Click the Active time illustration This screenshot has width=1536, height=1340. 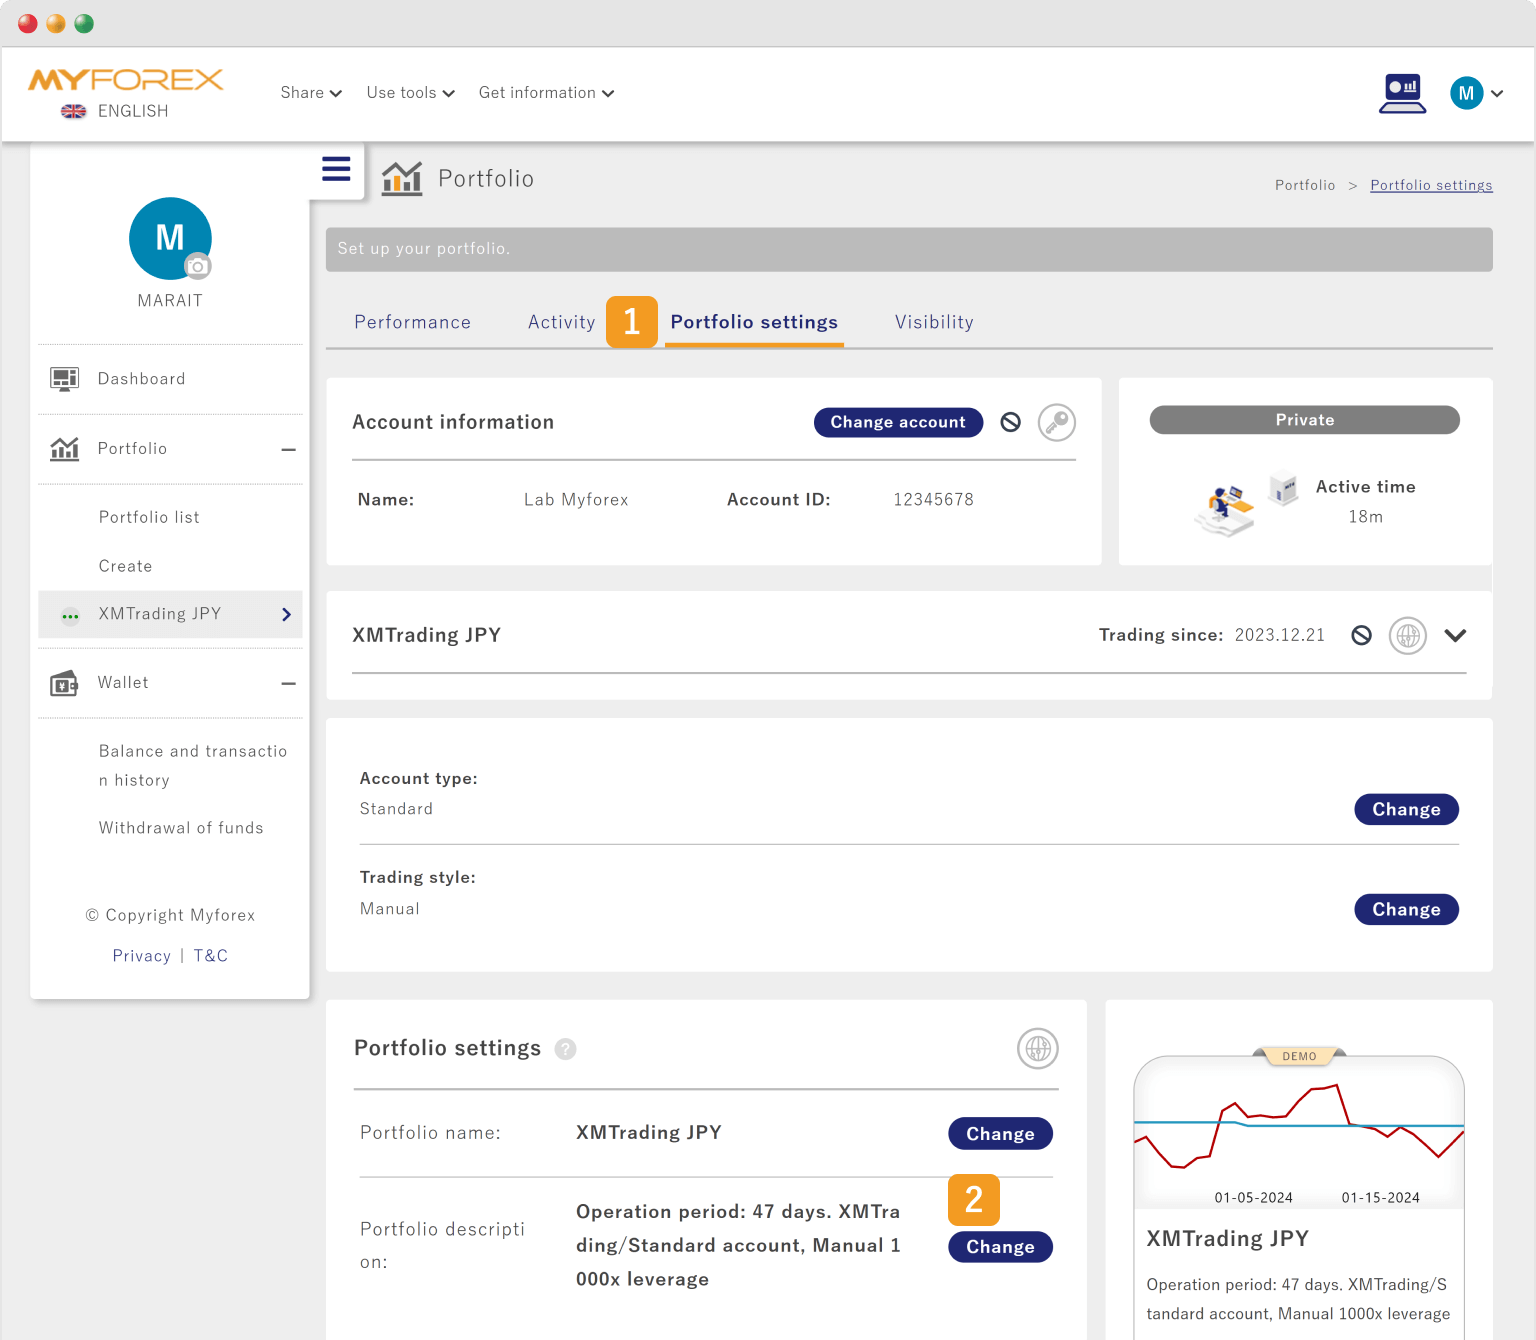pyautogui.click(x=1247, y=504)
